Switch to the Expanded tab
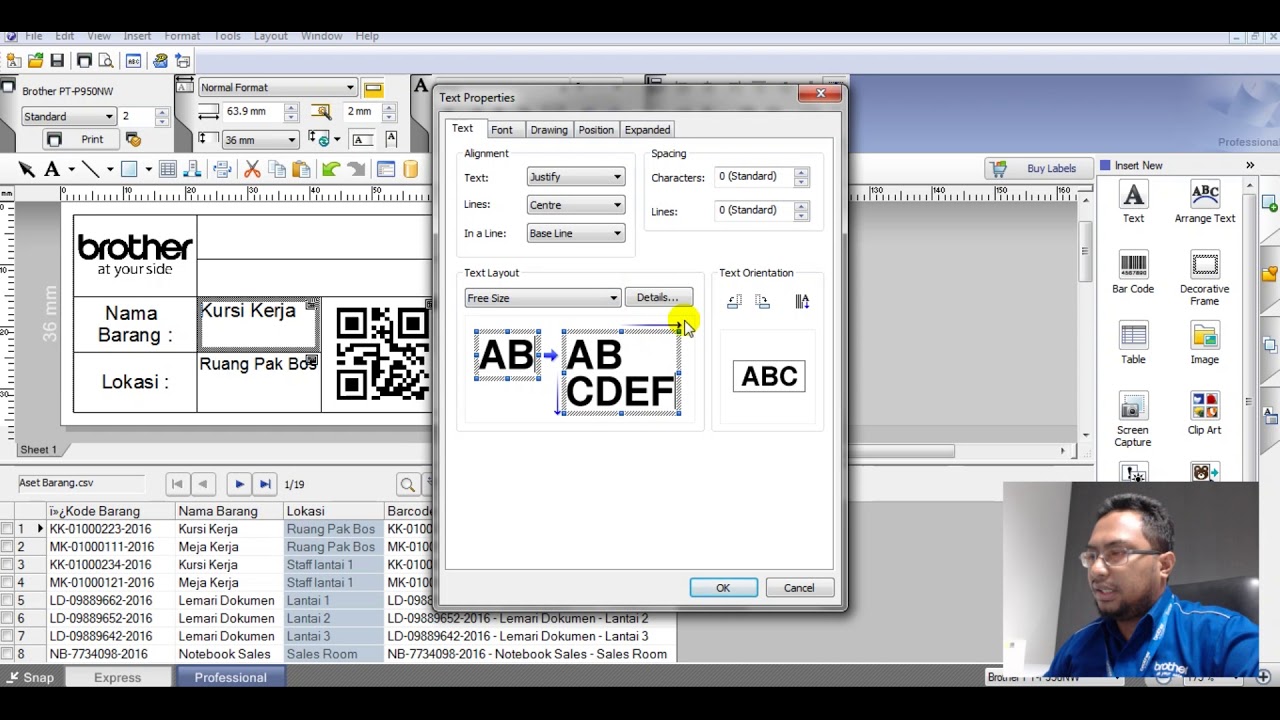This screenshot has width=1280, height=720. 647,130
